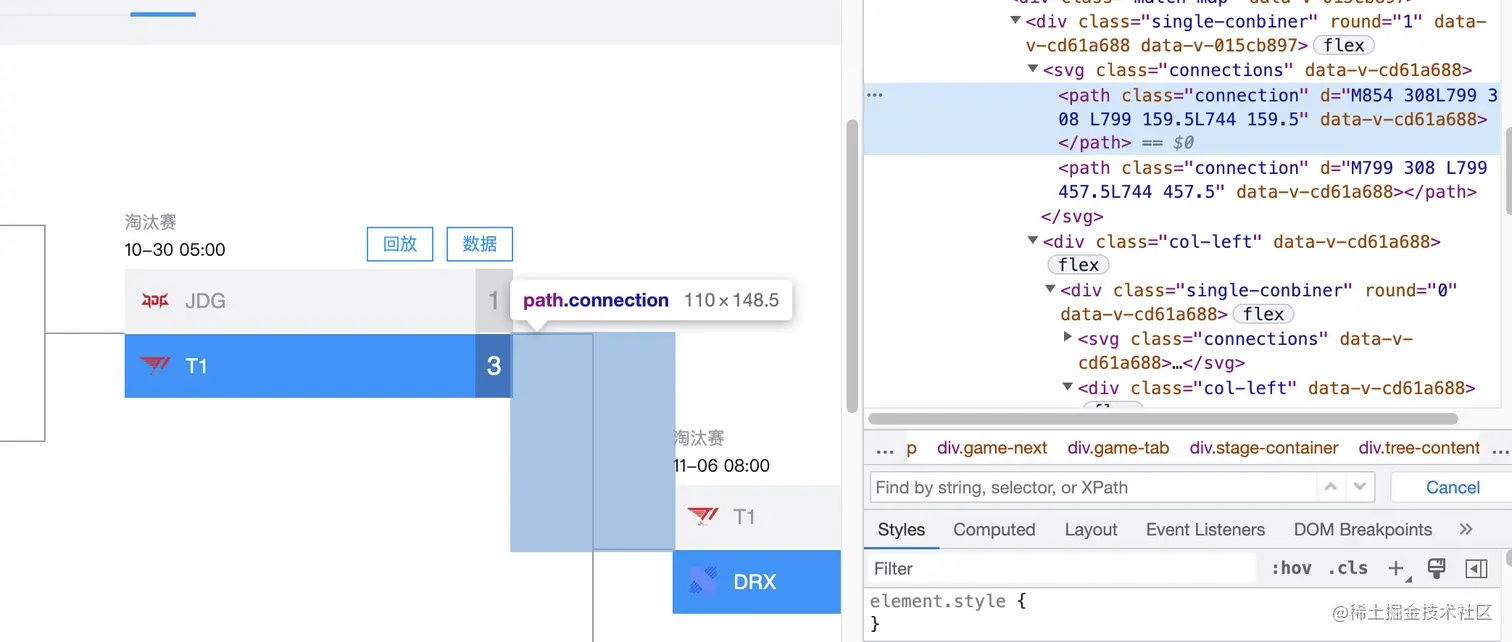The image size is (1512, 642).
Task: Open the Event Listeners tab
Action: (x=1205, y=529)
